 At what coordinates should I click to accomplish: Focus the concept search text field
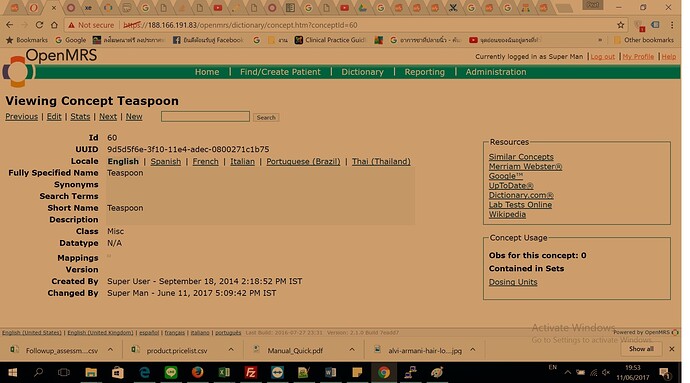(x=205, y=117)
